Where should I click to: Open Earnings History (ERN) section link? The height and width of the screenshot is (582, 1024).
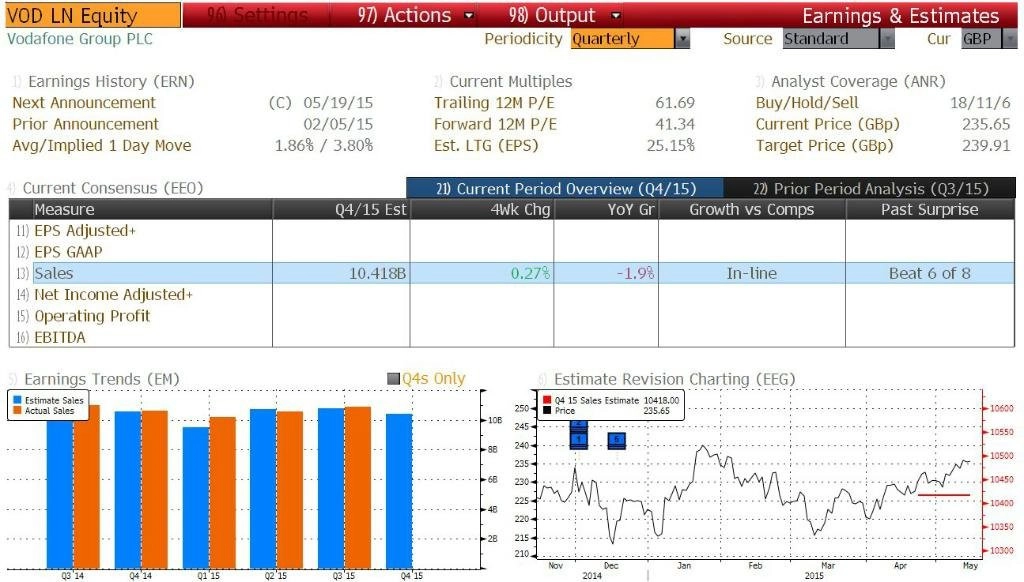point(111,82)
